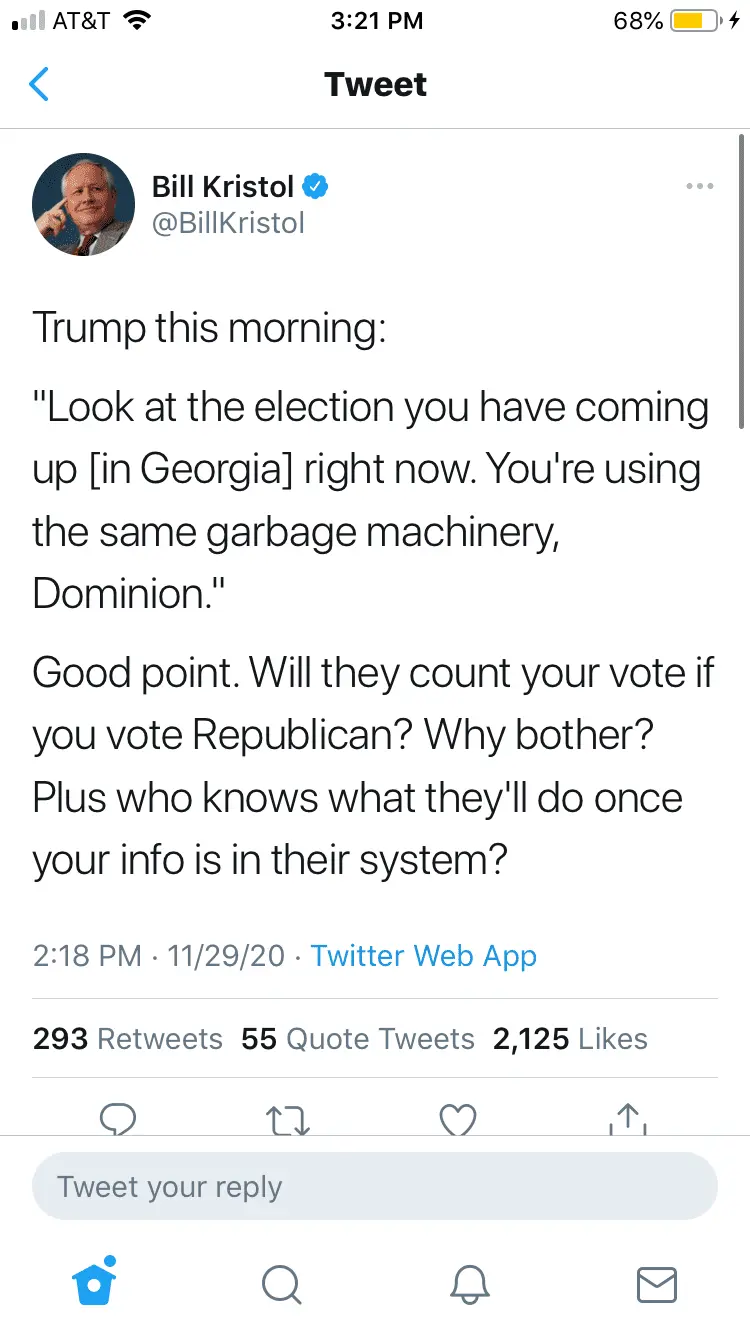Open the three-dot tweet options menu
This screenshot has width=750, height=1334.
[699, 186]
